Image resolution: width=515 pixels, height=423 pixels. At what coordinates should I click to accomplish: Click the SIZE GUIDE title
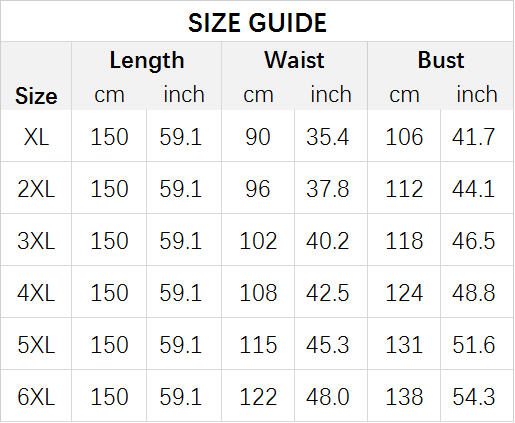coord(257,23)
